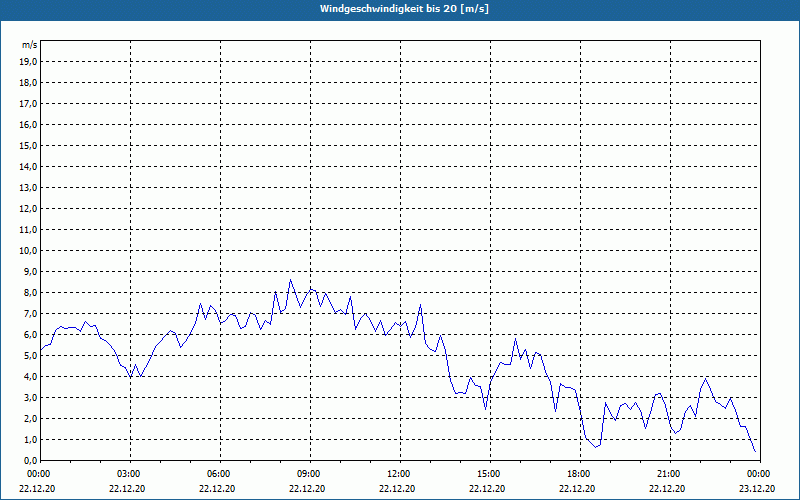Image resolution: width=800 pixels, height=500 pixels.
Task: Pick the "1,0" y-axis label
Action: 30,439
